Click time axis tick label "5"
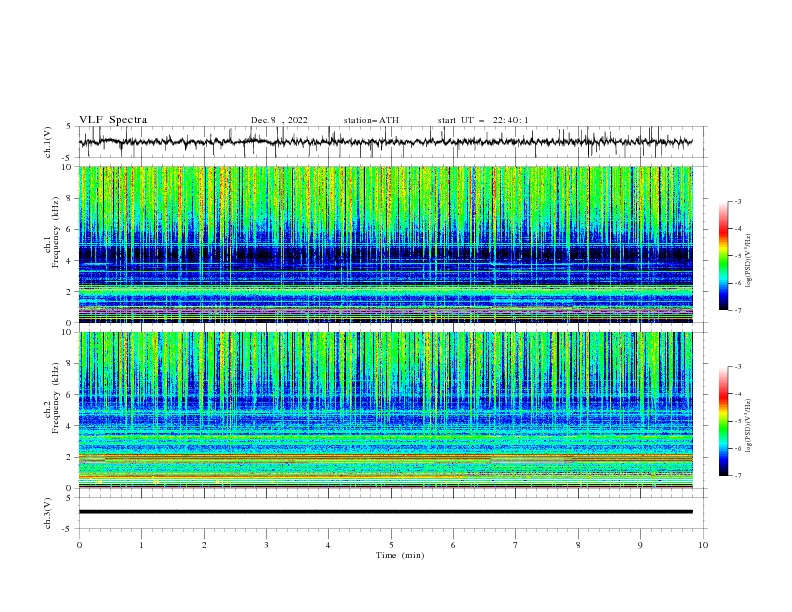 tap(391, 545)
